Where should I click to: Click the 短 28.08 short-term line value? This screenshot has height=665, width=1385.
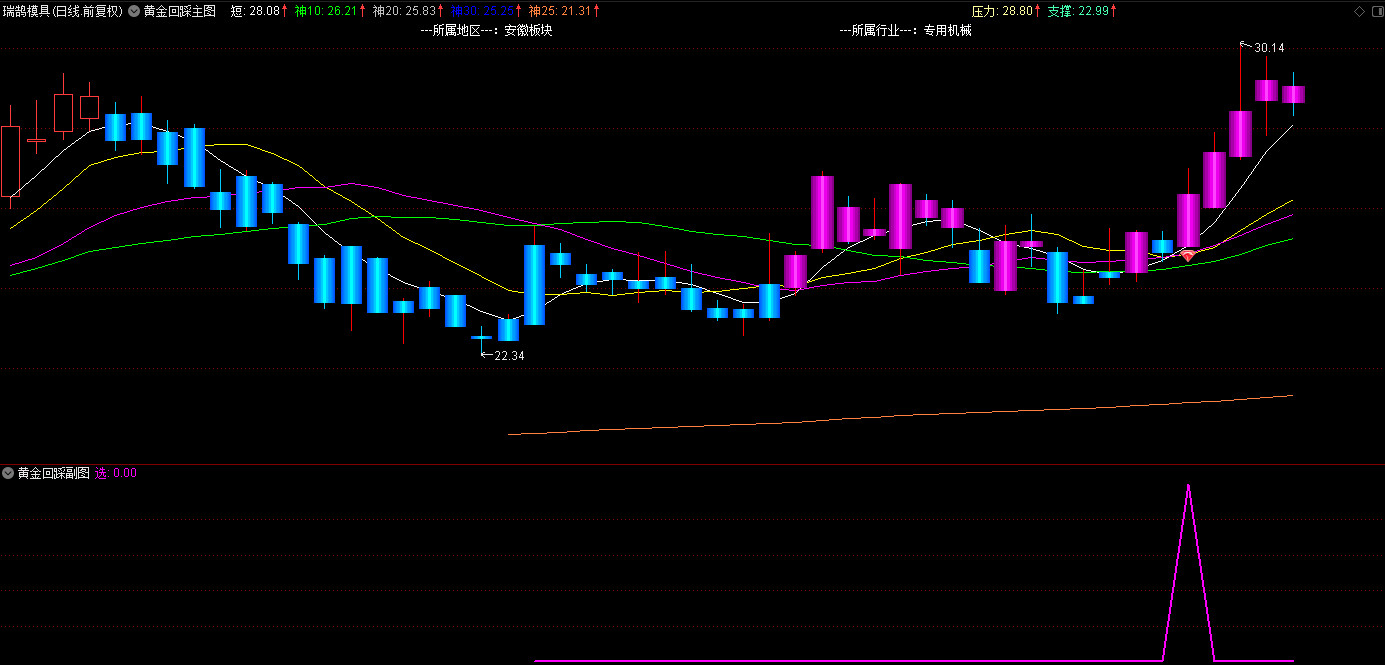pyautogui.click(x=256, y=11)
